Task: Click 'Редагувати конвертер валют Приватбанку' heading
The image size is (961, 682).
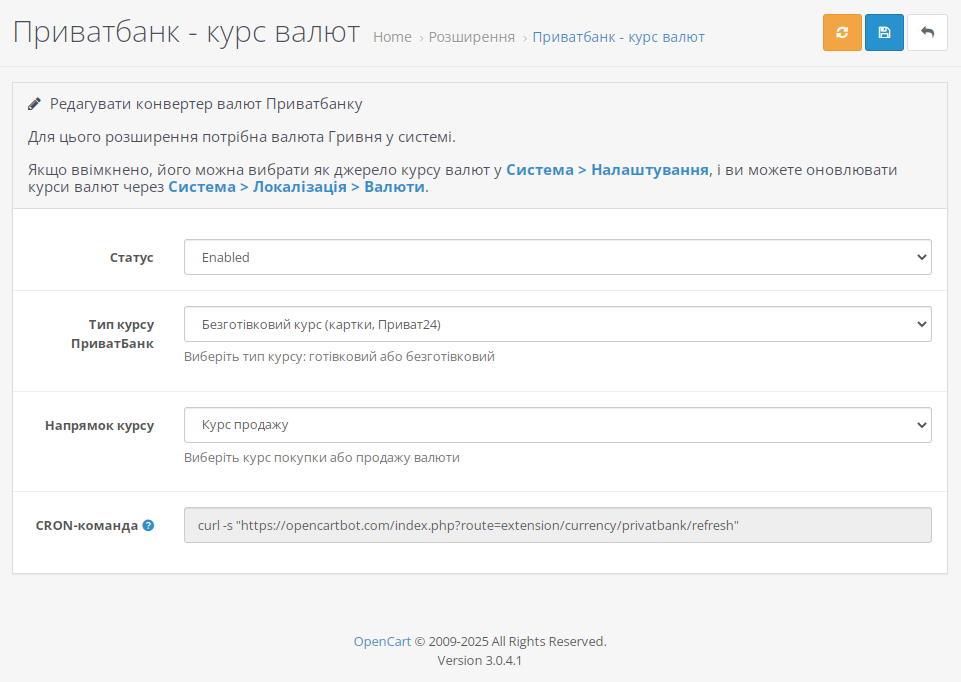Action: tap(206, 104)
